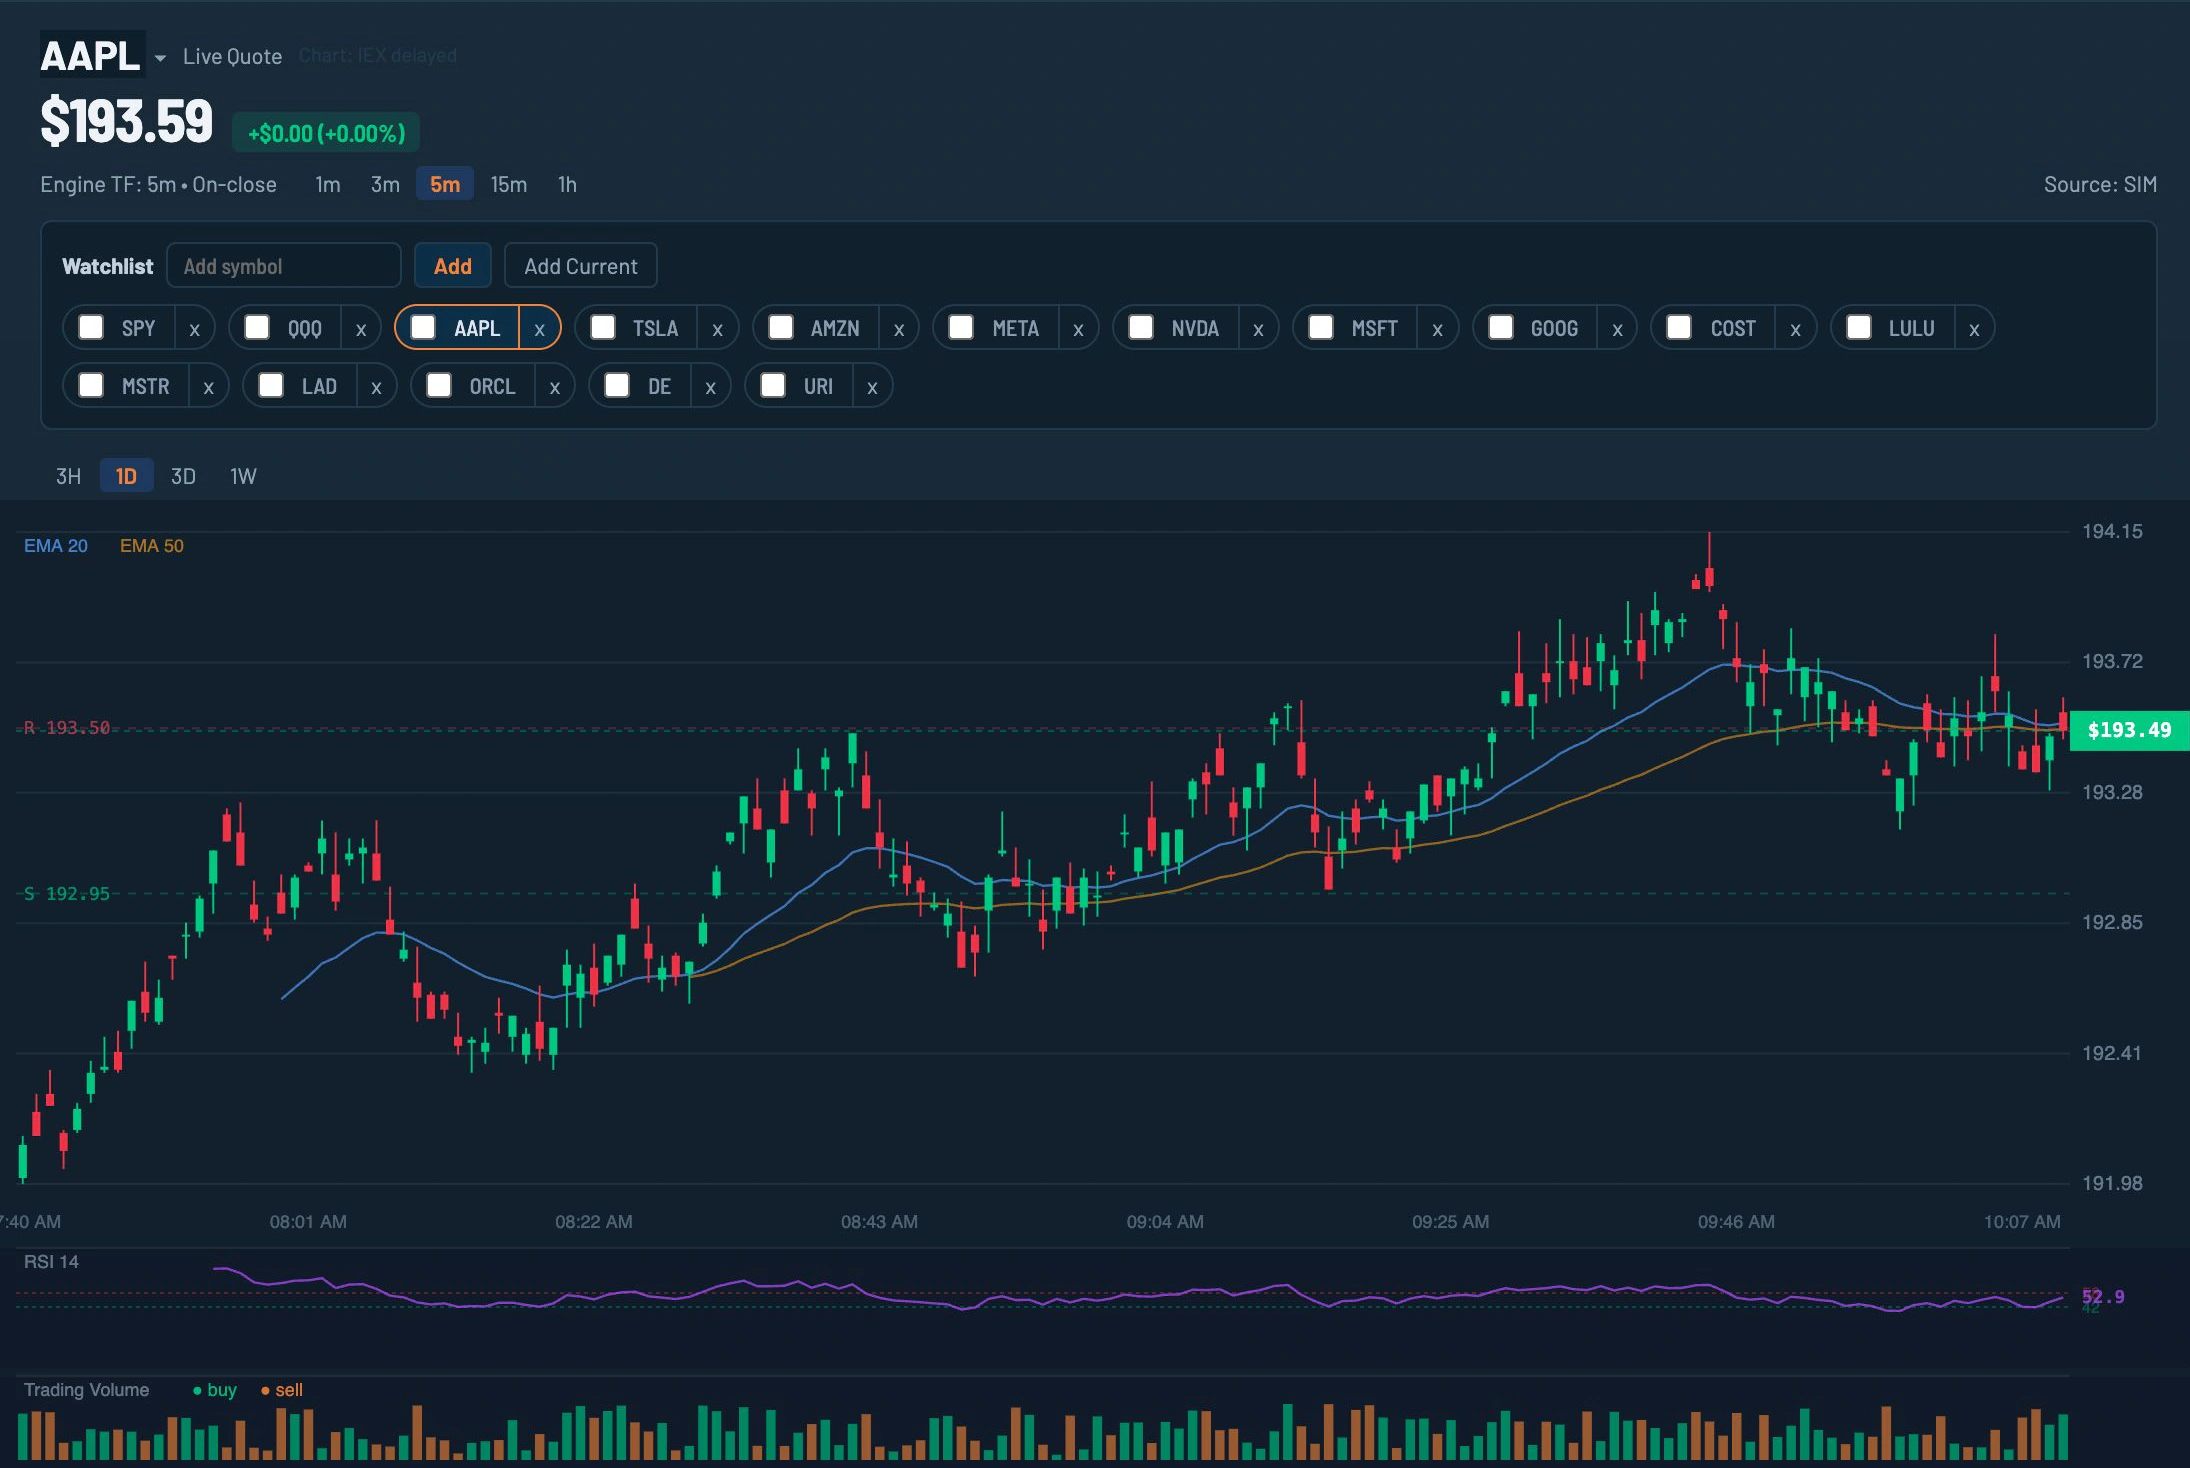This screenshot has height=1468, width=2190.
Task: Remove ORCL from the watchlist
Action: point(554,387)
